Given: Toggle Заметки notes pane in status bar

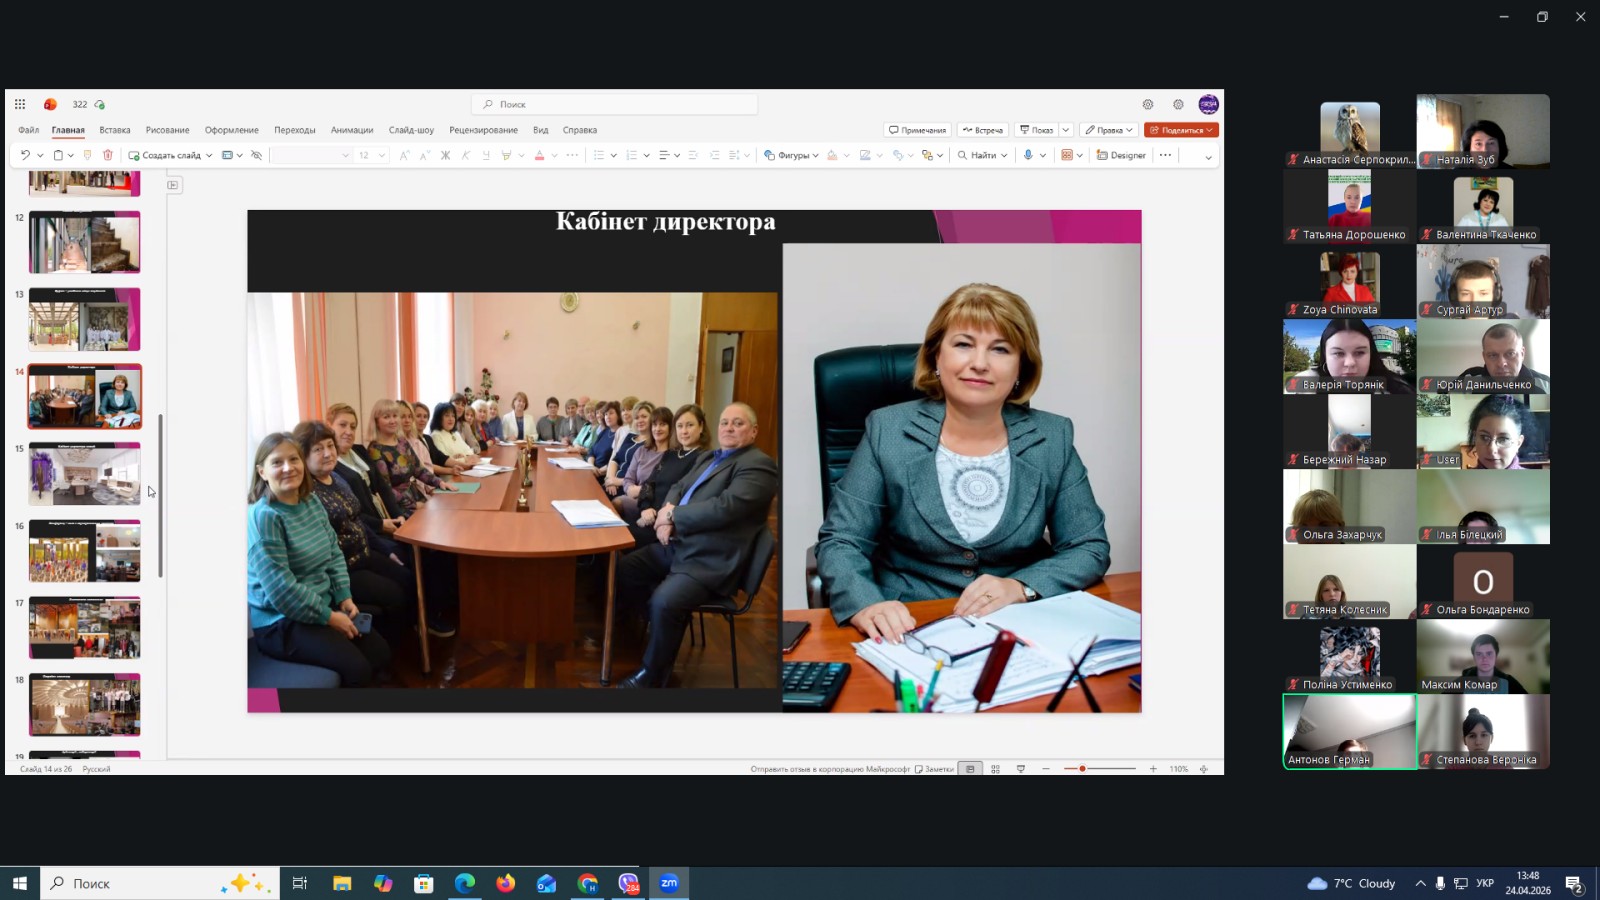Looking at the screenshot, I should tap(934, 769).
